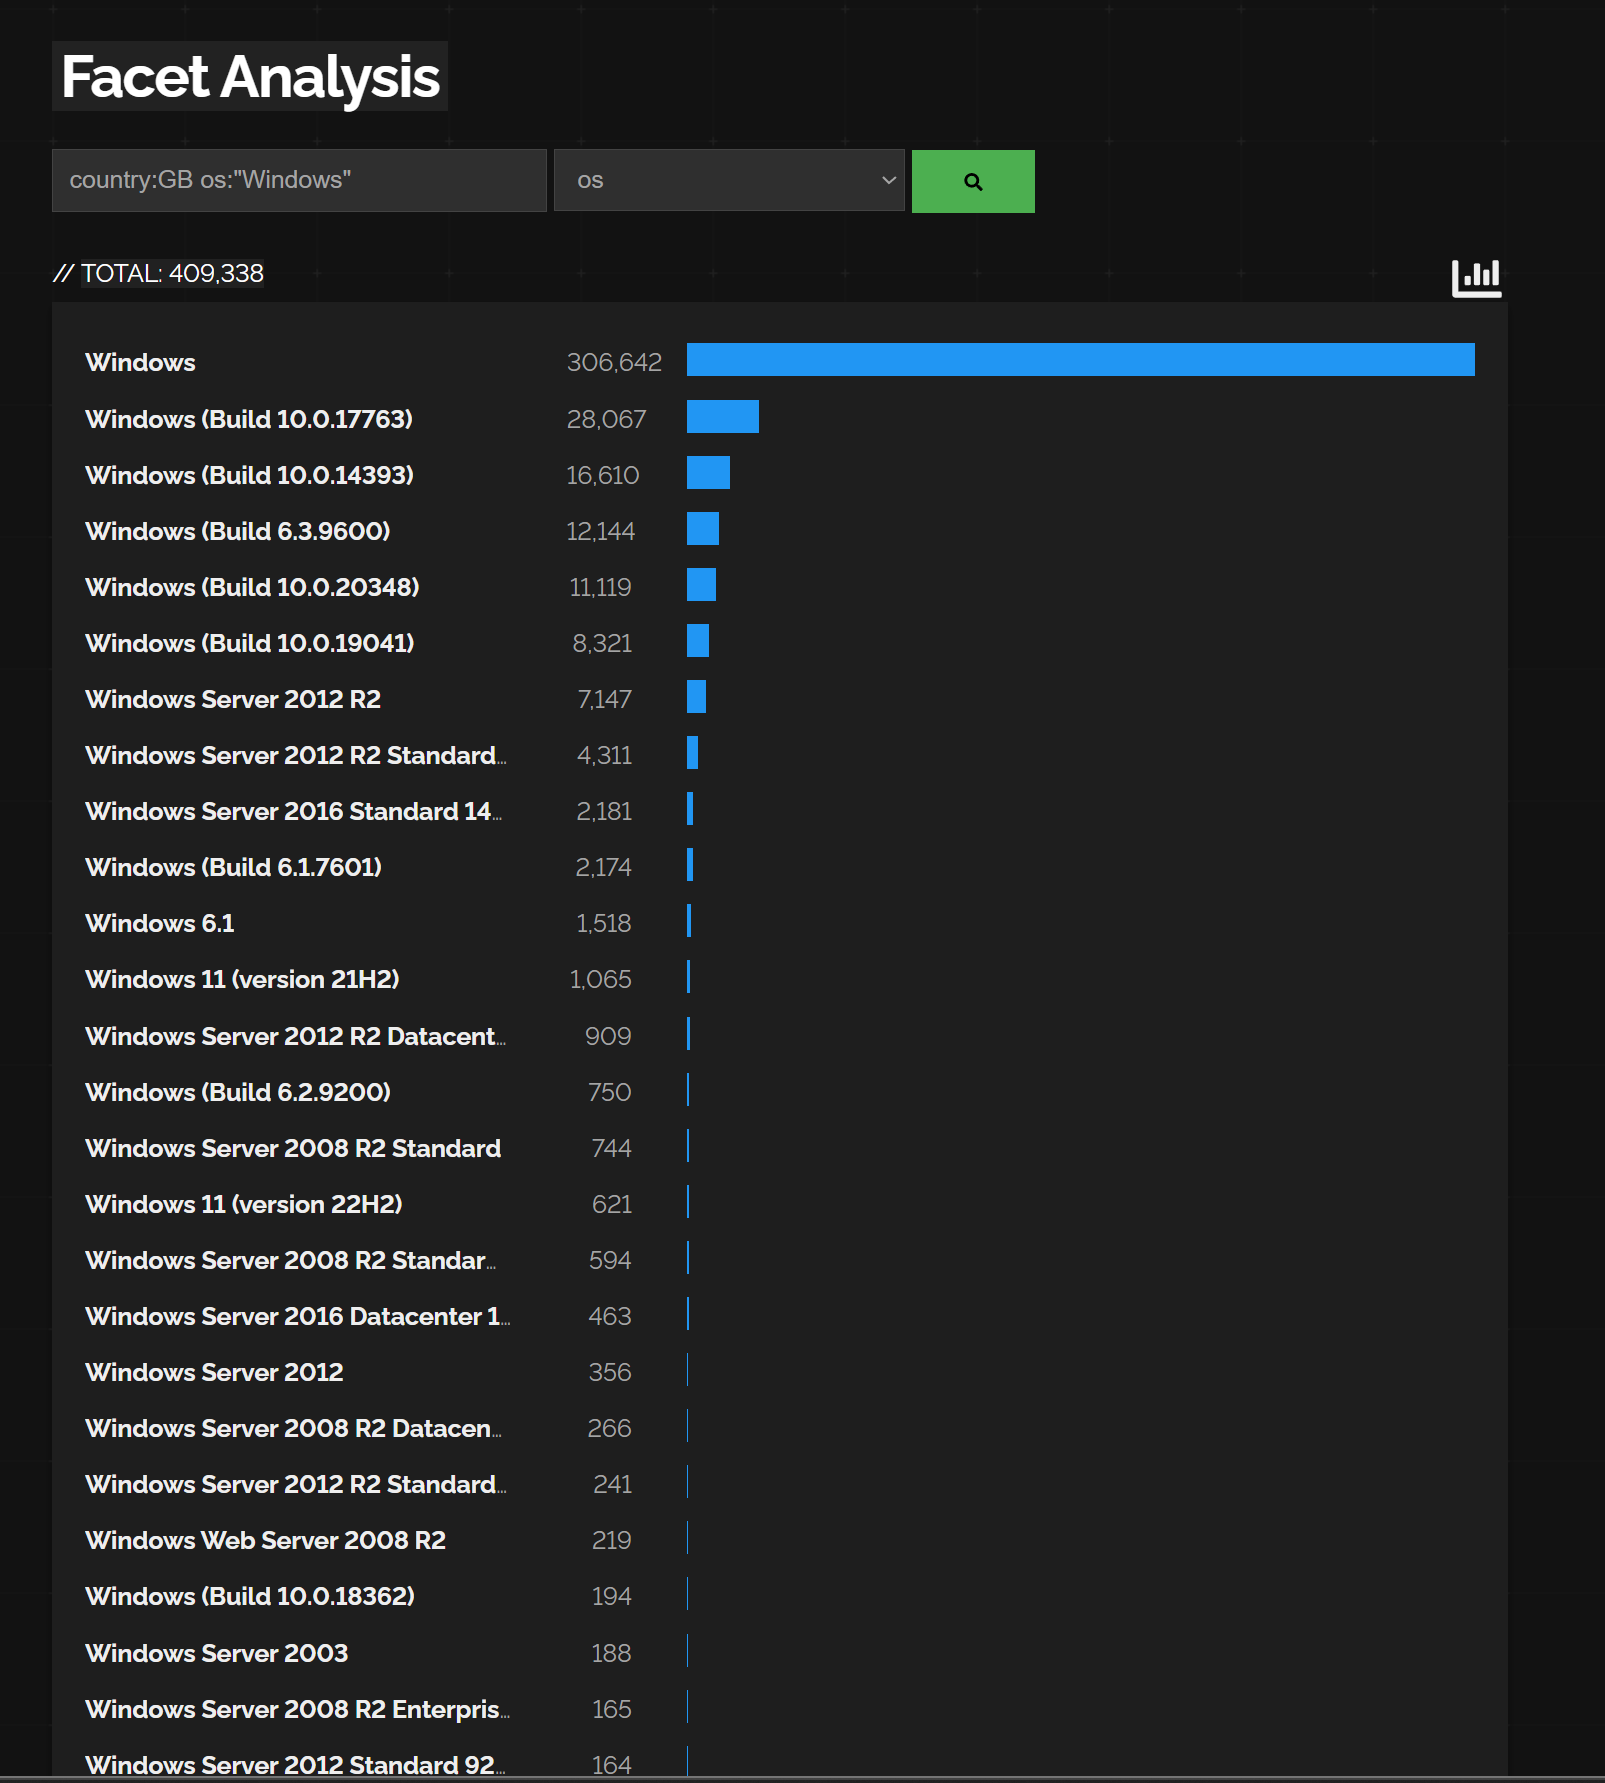
Task: Click the blue bar for Build 10.0.17763
Action: [x=723, y=416]
